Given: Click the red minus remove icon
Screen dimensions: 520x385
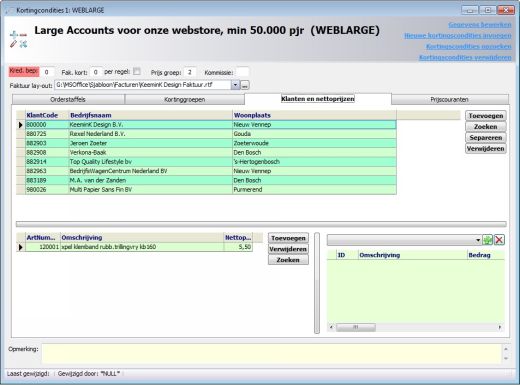Looking at the screenshot, I should click(23, 35).
